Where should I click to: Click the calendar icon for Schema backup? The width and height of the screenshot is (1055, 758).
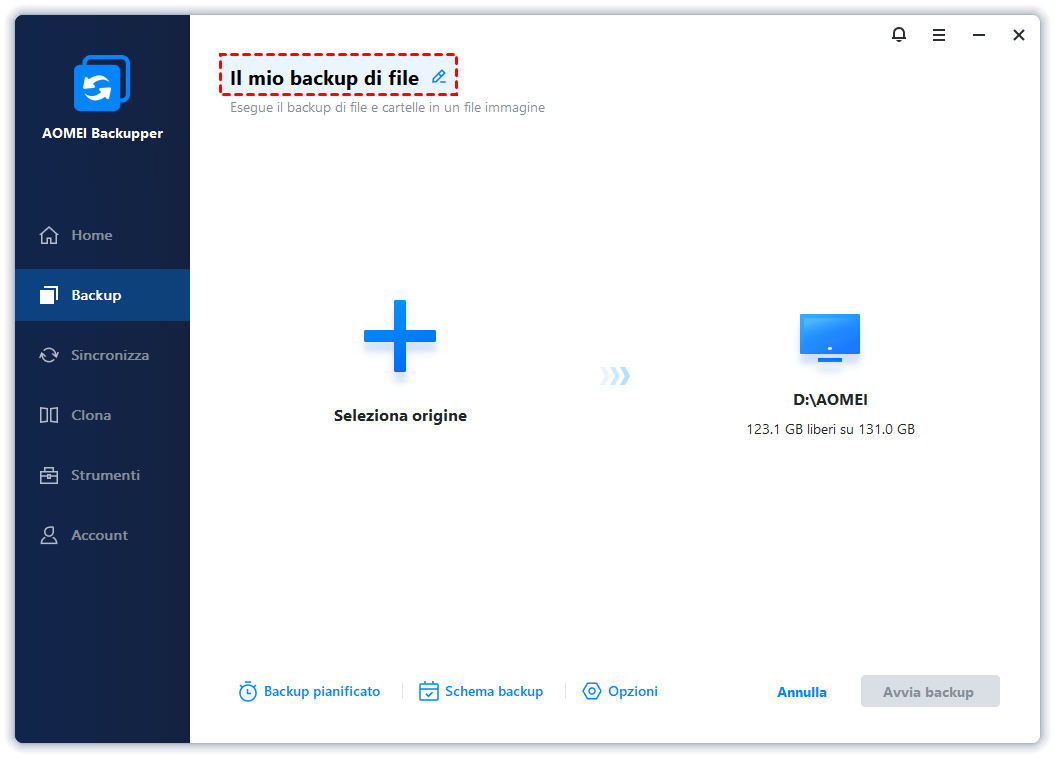click(x=429, y=691)
